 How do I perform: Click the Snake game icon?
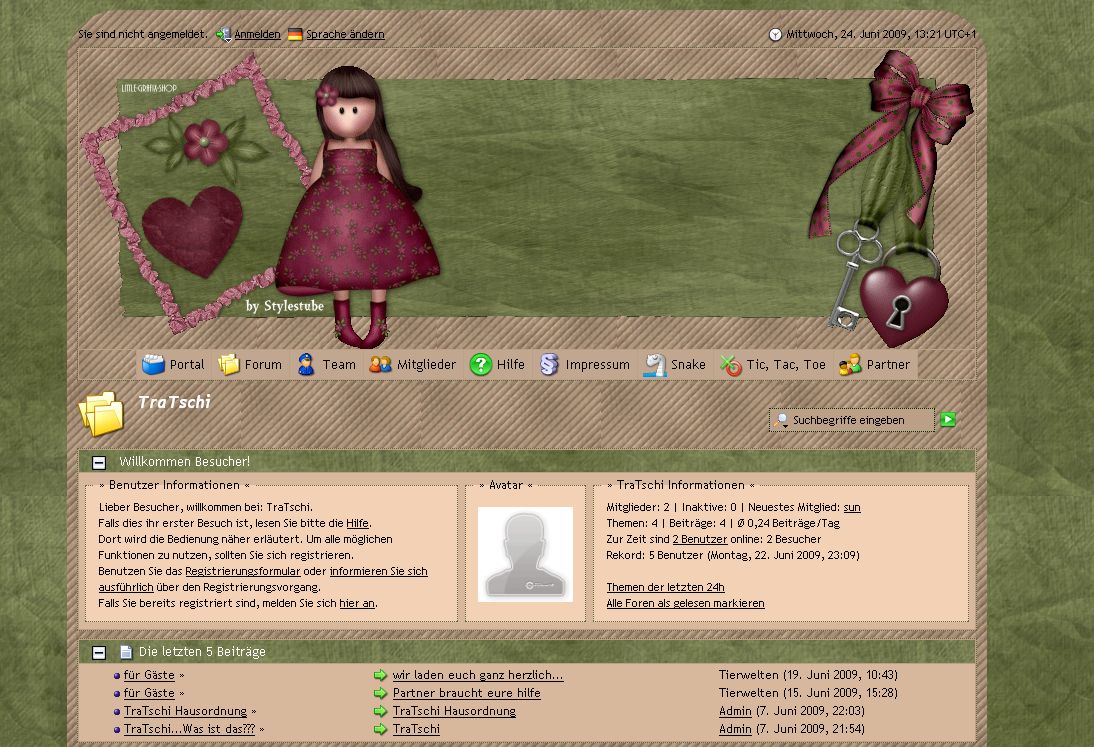[x=655, y=365]
